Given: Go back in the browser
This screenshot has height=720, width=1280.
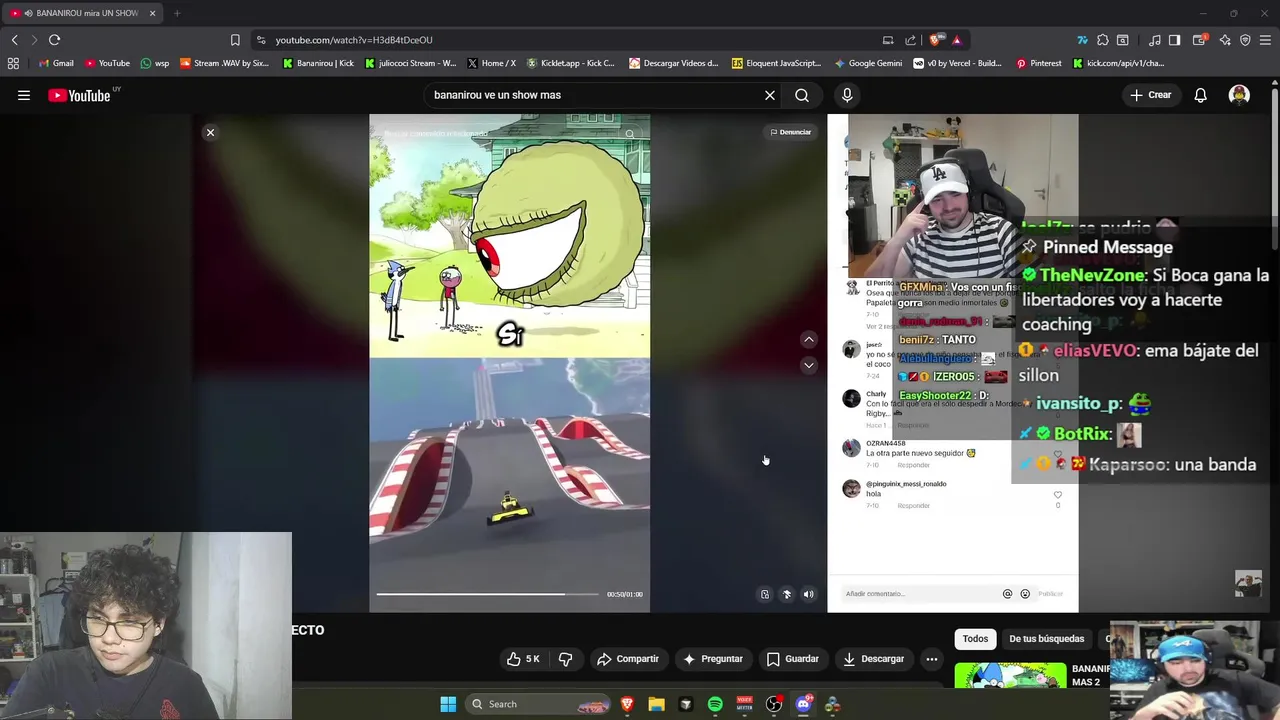Looking at the screenshot, I should point(14,40).
